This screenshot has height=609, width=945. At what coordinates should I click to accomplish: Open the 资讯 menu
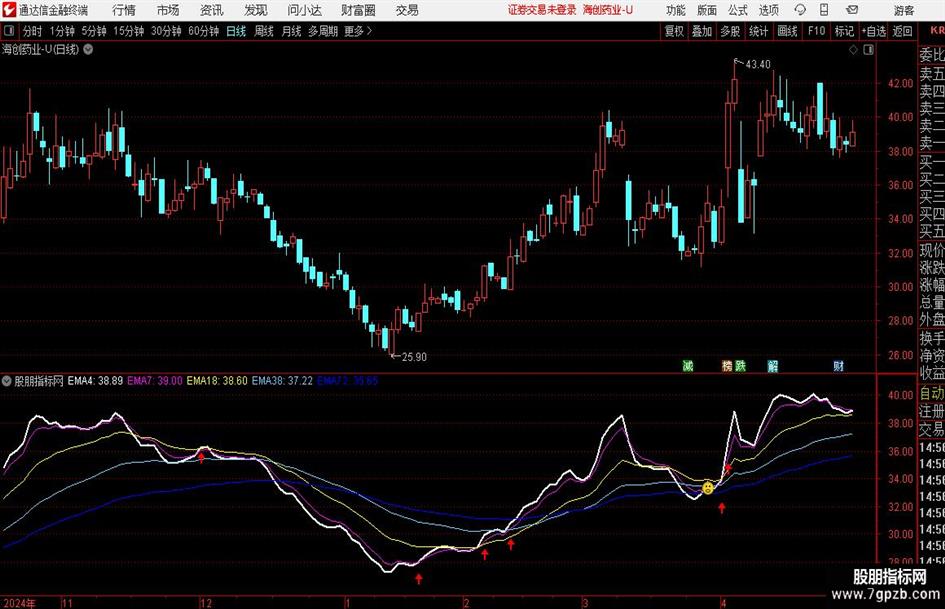pyautogui.click(x=212, y=10)
